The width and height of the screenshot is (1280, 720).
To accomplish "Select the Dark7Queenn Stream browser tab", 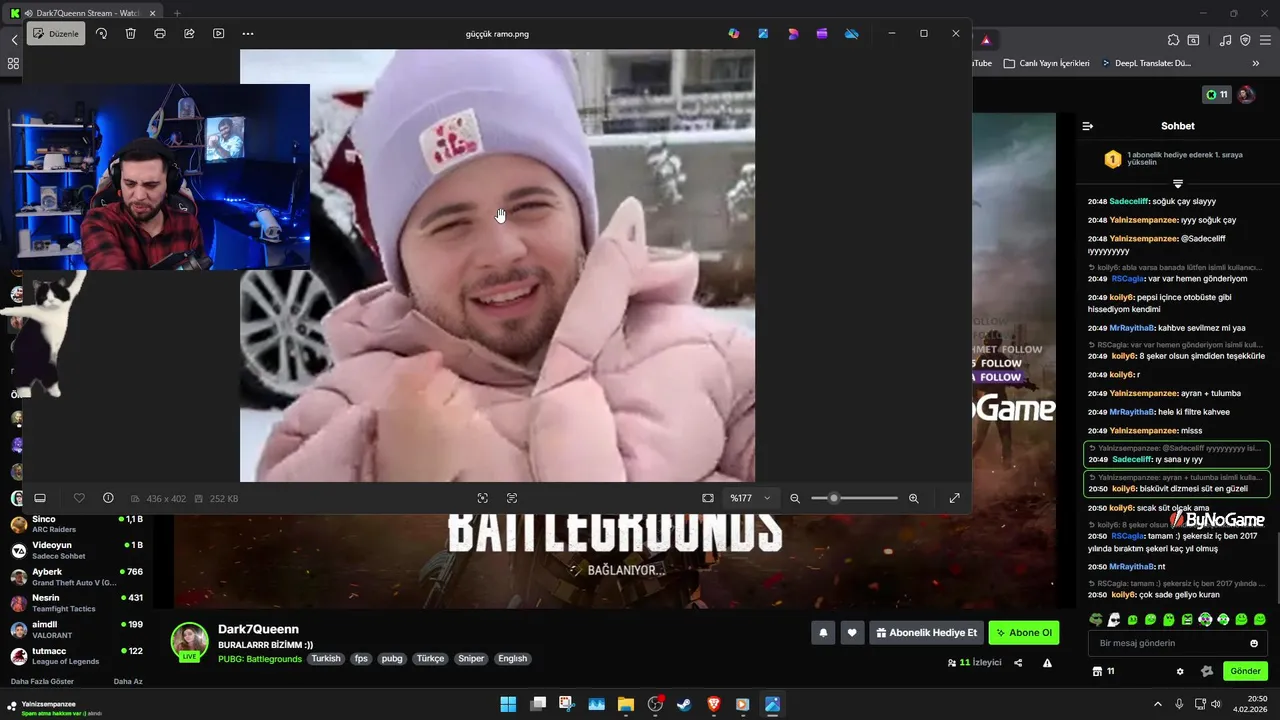I will pyautogui.click(x=84, y=13).
